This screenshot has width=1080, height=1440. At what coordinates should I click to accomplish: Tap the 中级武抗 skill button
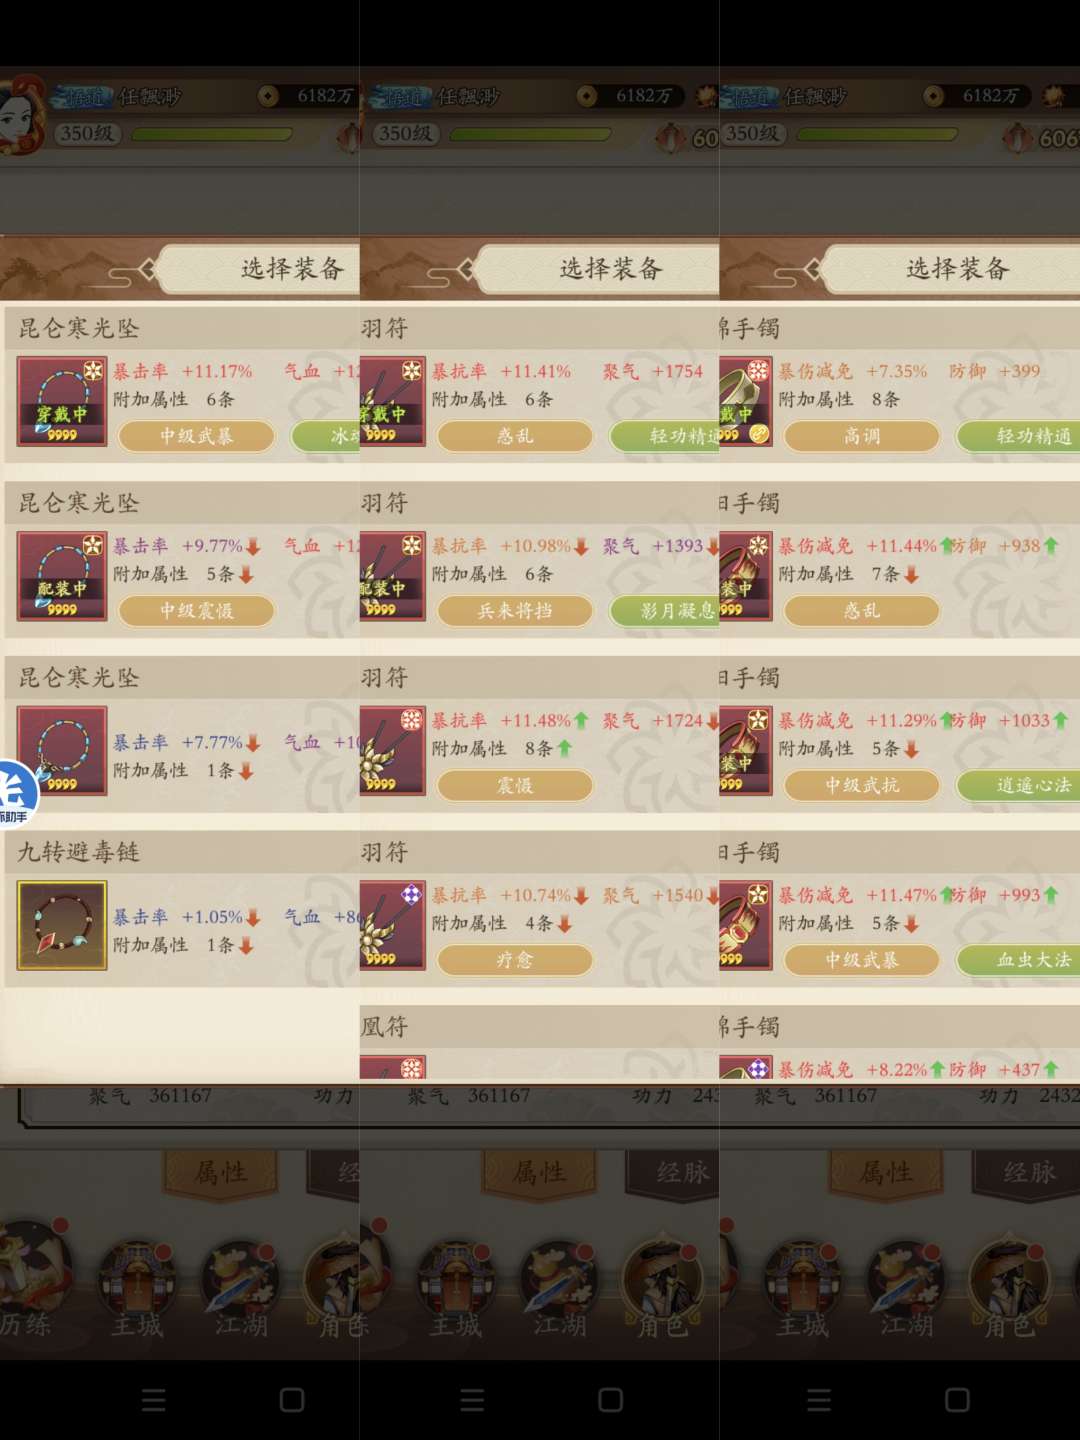(862, 785)
